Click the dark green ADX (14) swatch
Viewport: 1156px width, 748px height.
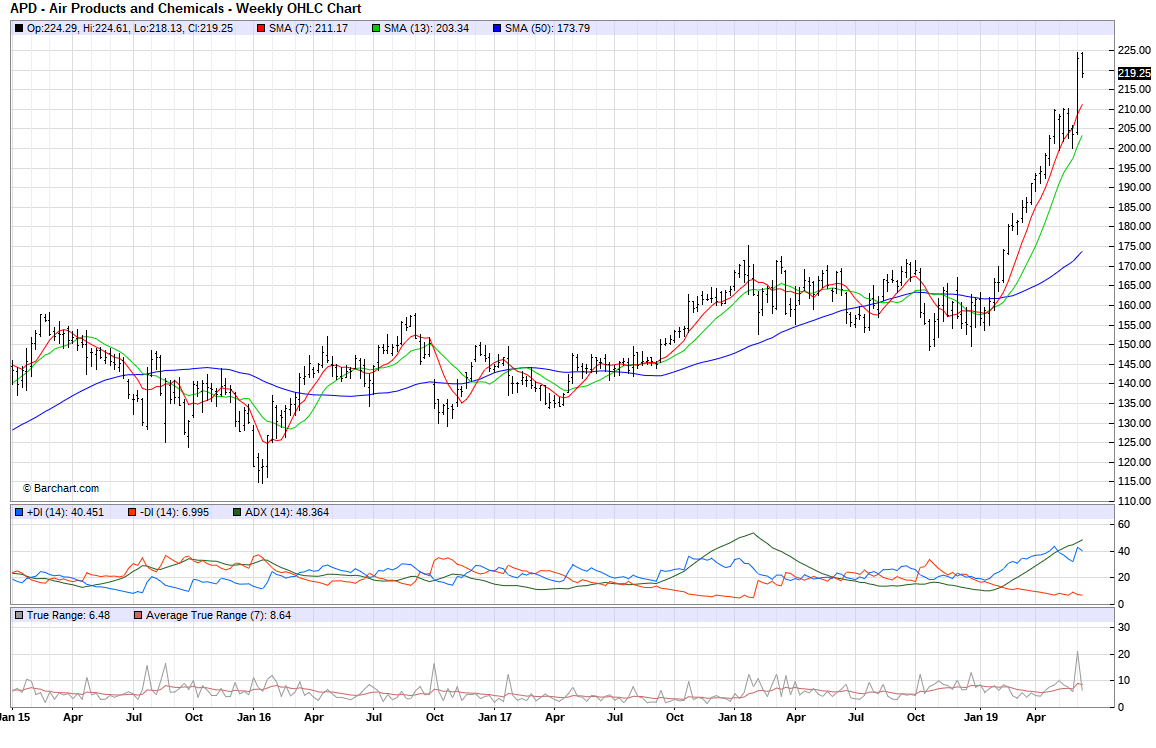pos(237,512)
